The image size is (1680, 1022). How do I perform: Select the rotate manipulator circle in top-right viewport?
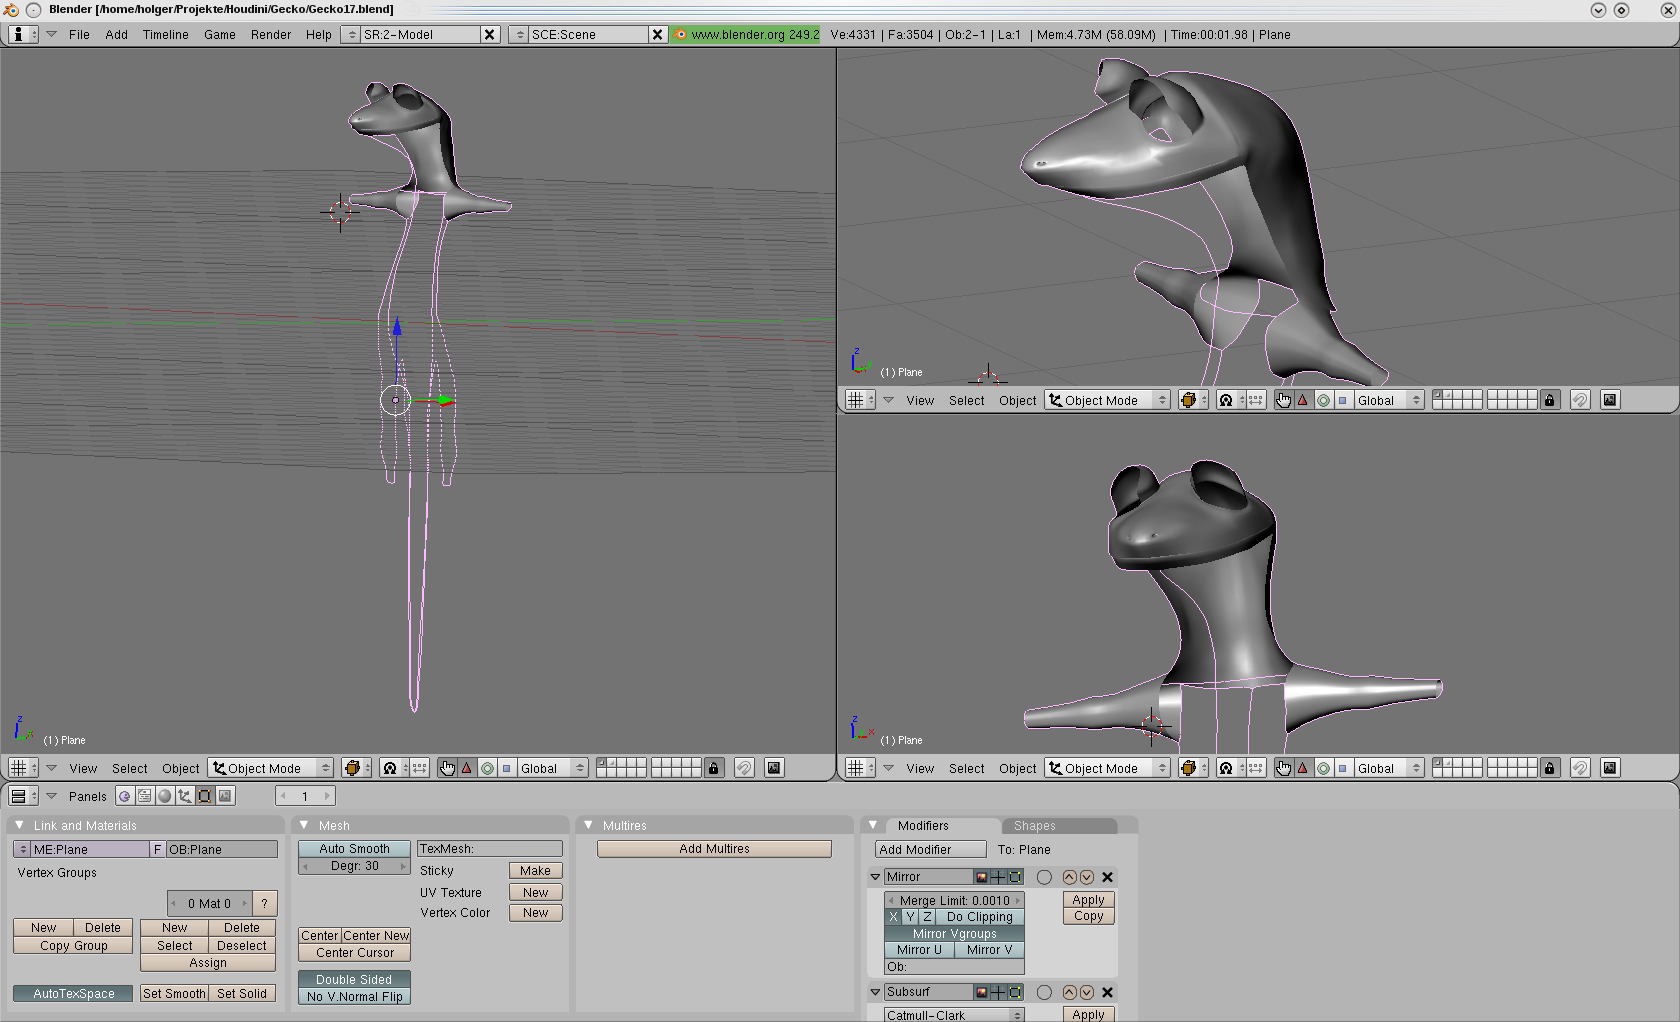pyautogui.click(x=1323, y=400)
